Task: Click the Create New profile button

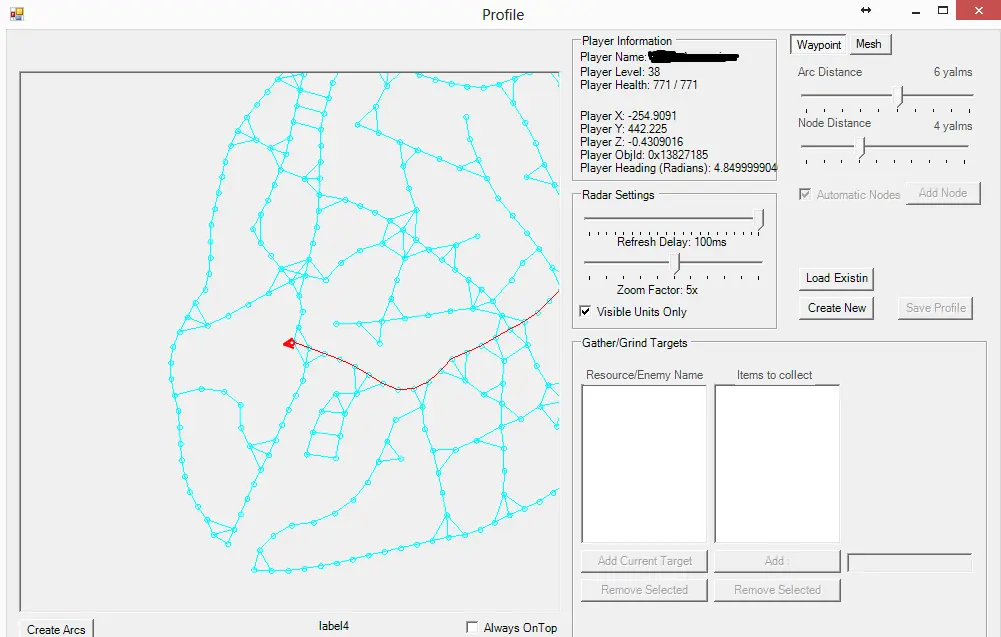Action: [x=837, y=308]
